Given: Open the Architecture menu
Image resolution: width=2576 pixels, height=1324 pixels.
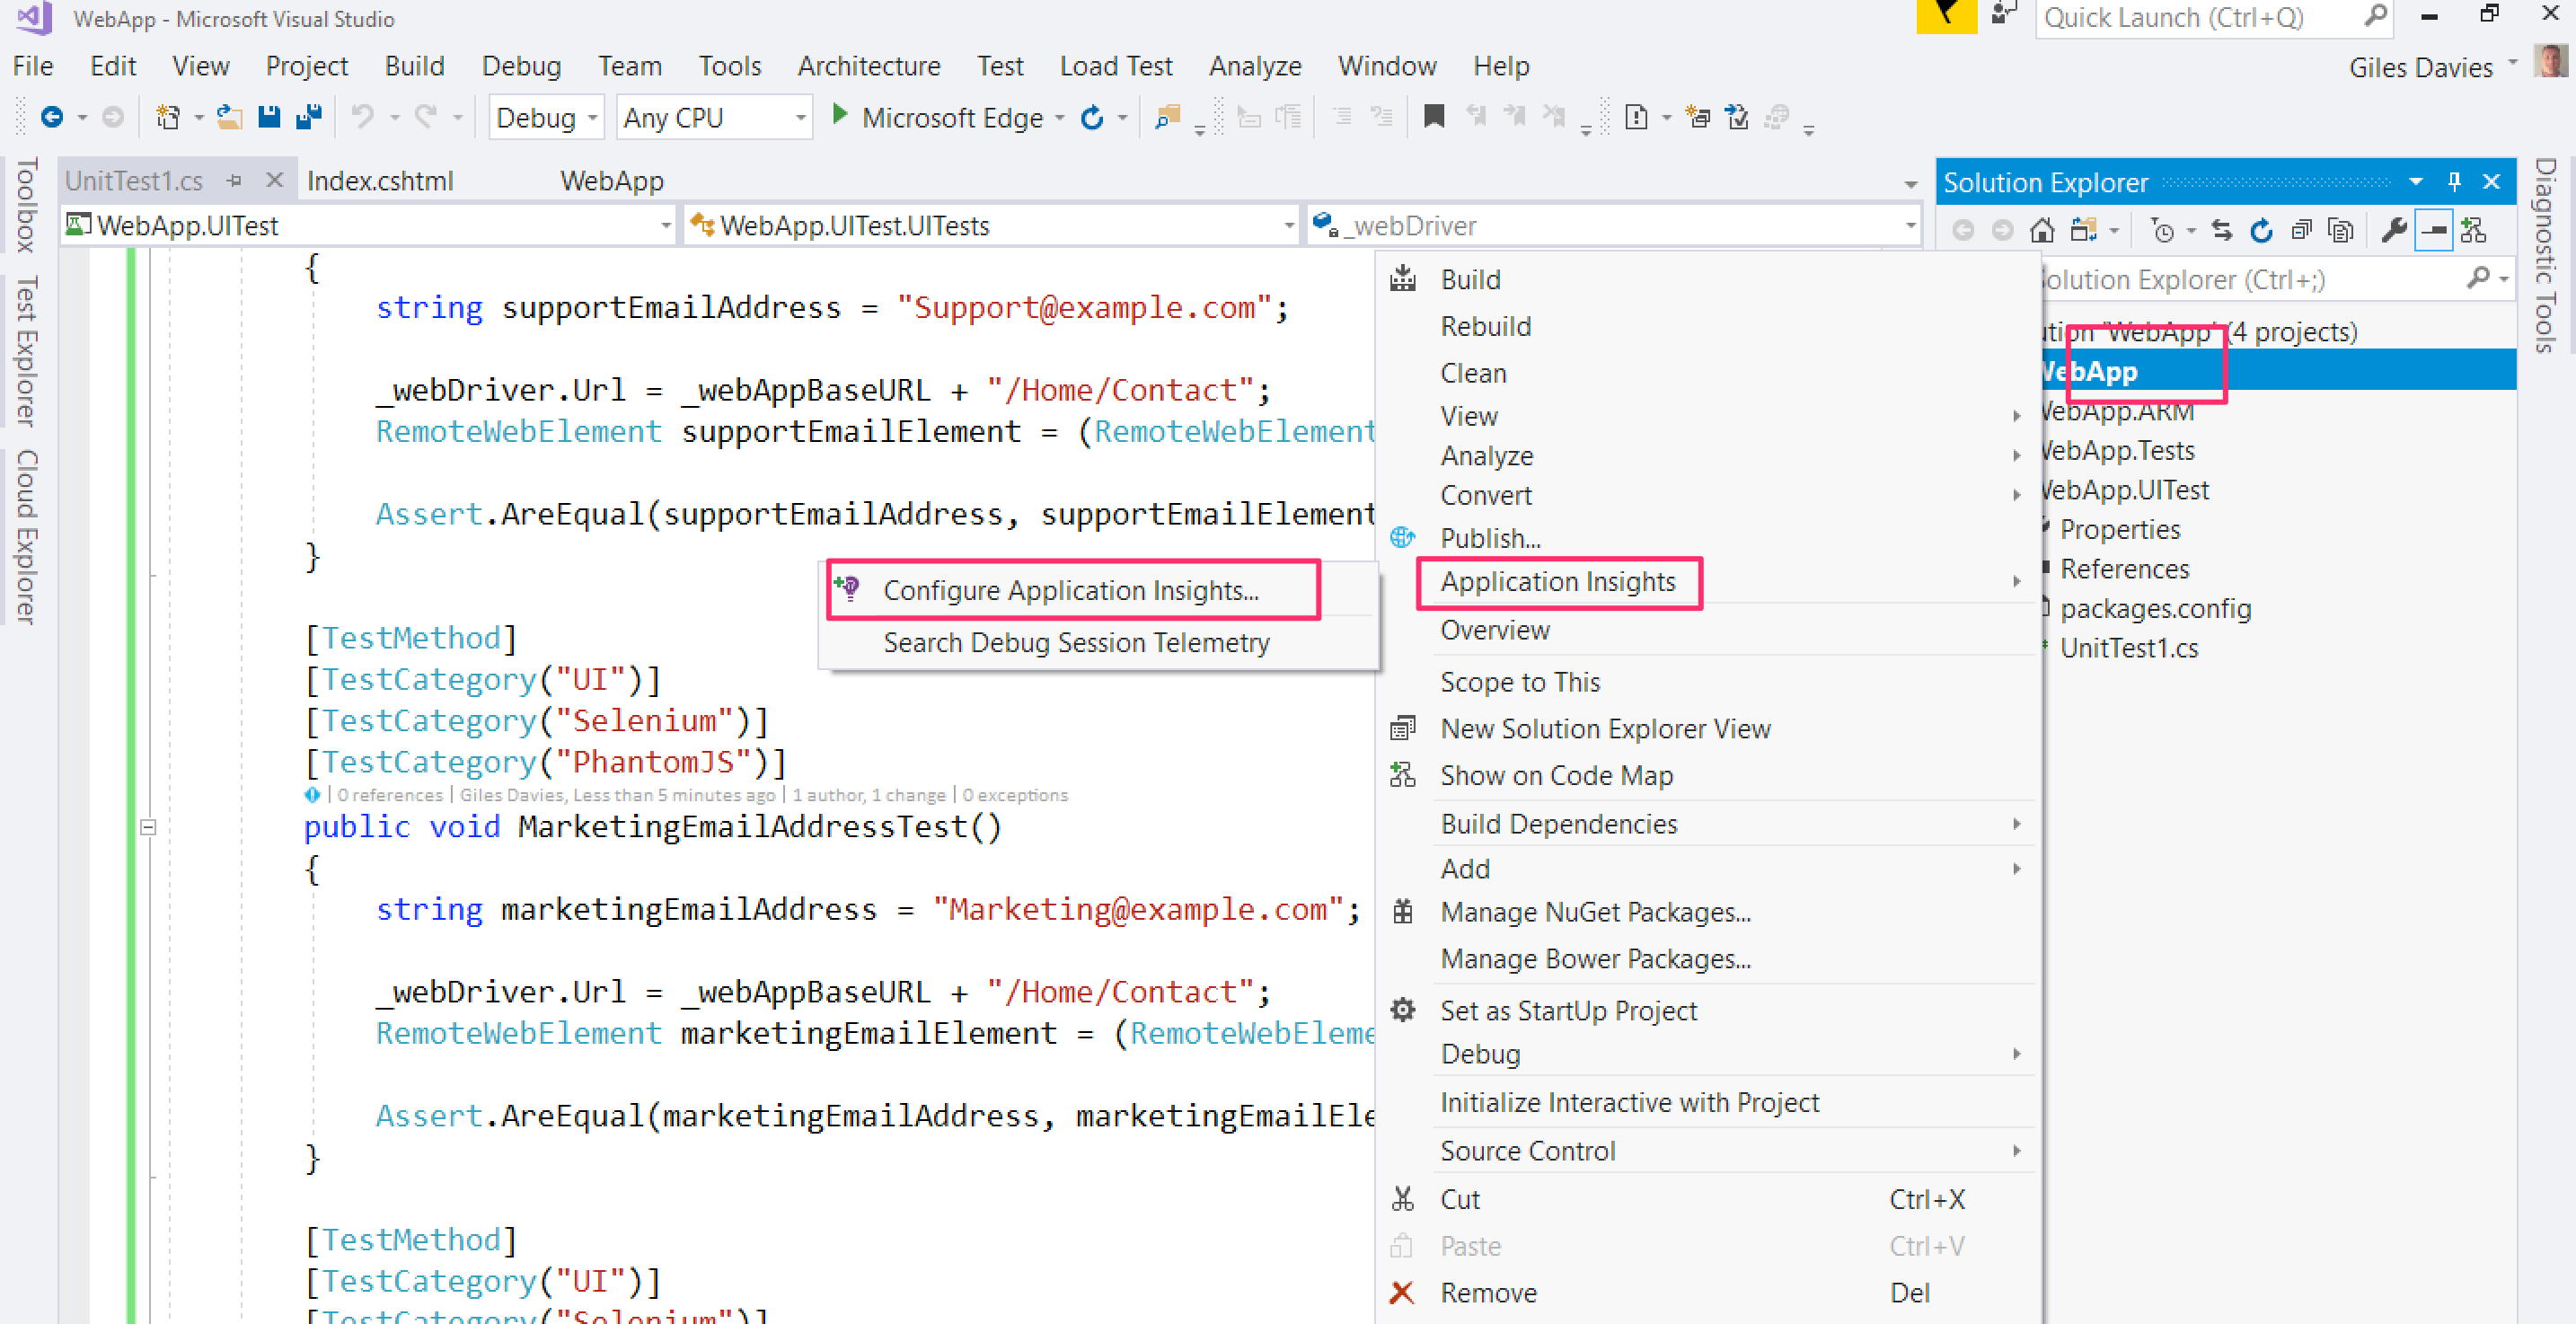Looking at the screenshot, I should pos(868,66).
